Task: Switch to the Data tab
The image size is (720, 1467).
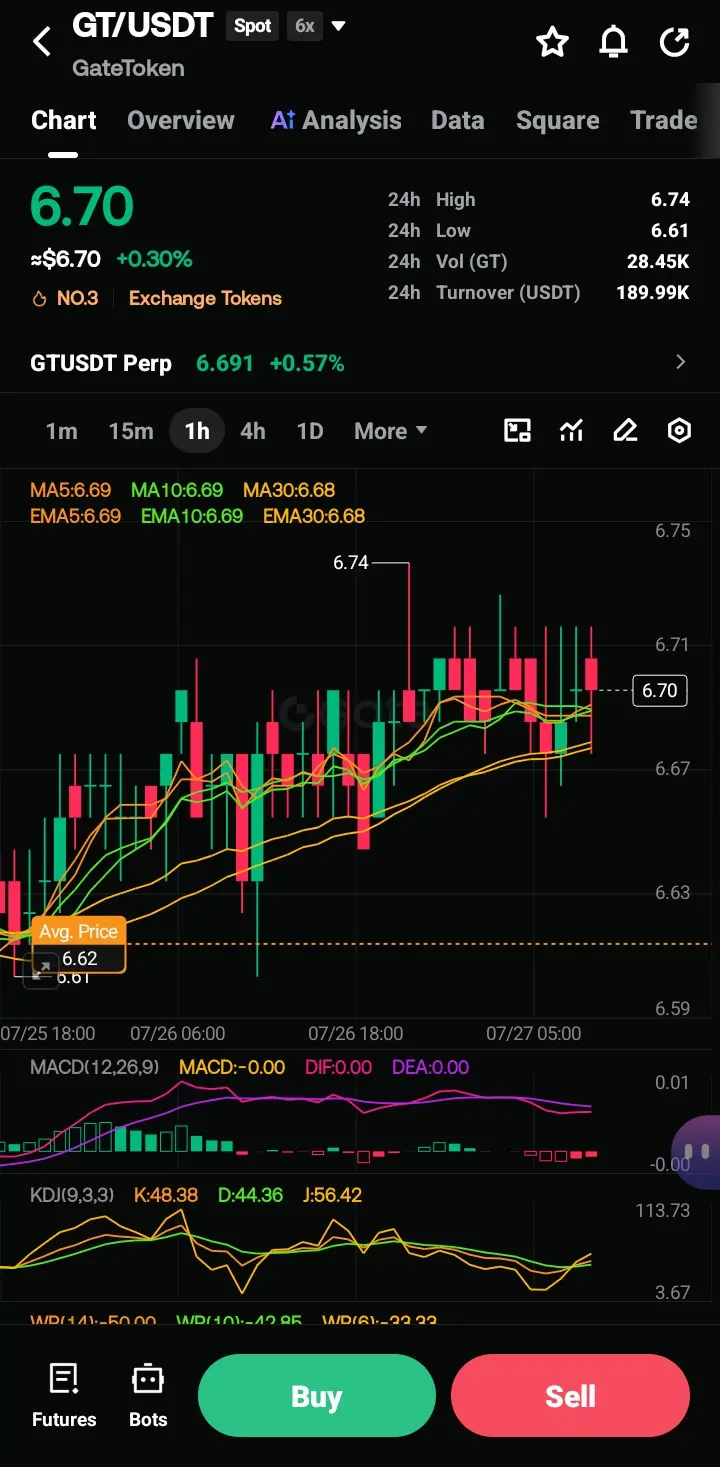Action: [458, 121]
